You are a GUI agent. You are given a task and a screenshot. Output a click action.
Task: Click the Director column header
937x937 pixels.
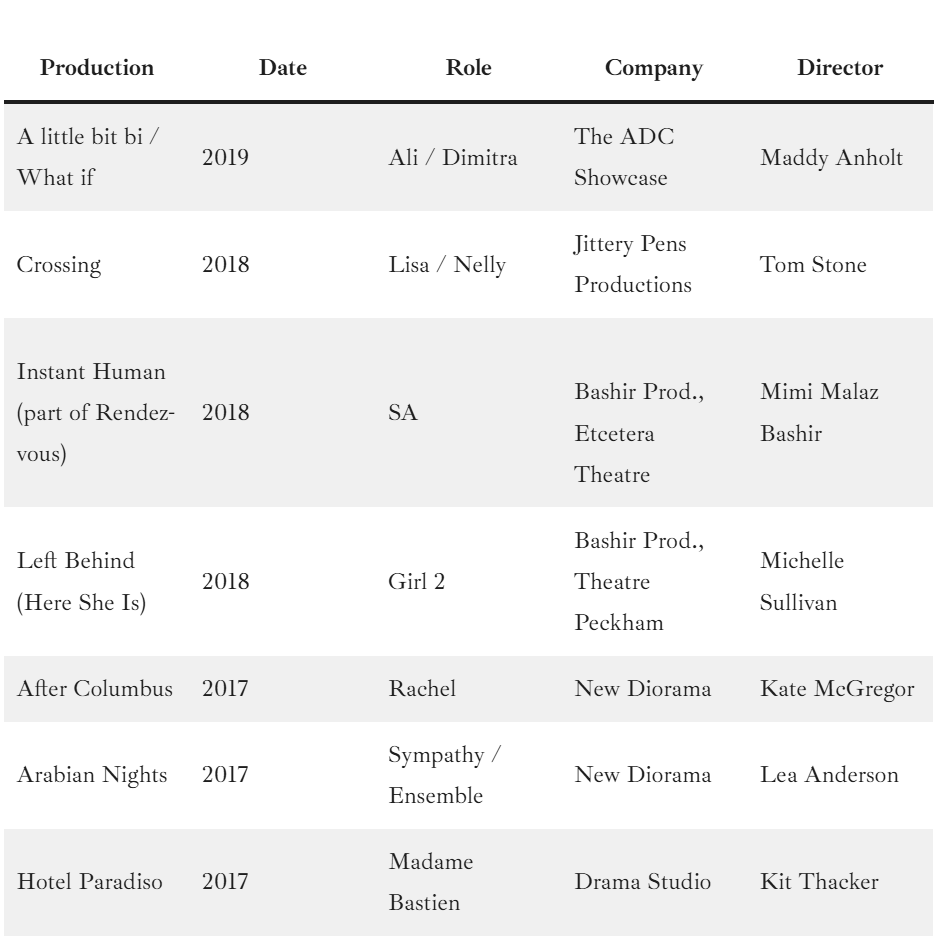[840, 69]
